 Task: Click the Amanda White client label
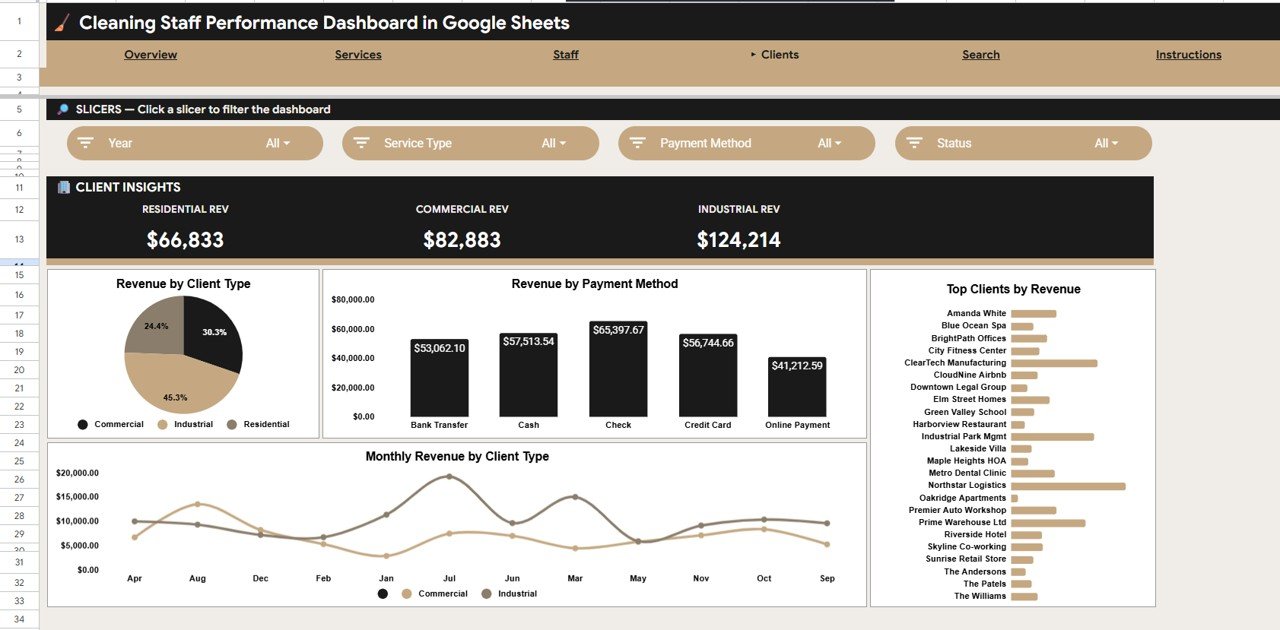click(x=976, y=314)
